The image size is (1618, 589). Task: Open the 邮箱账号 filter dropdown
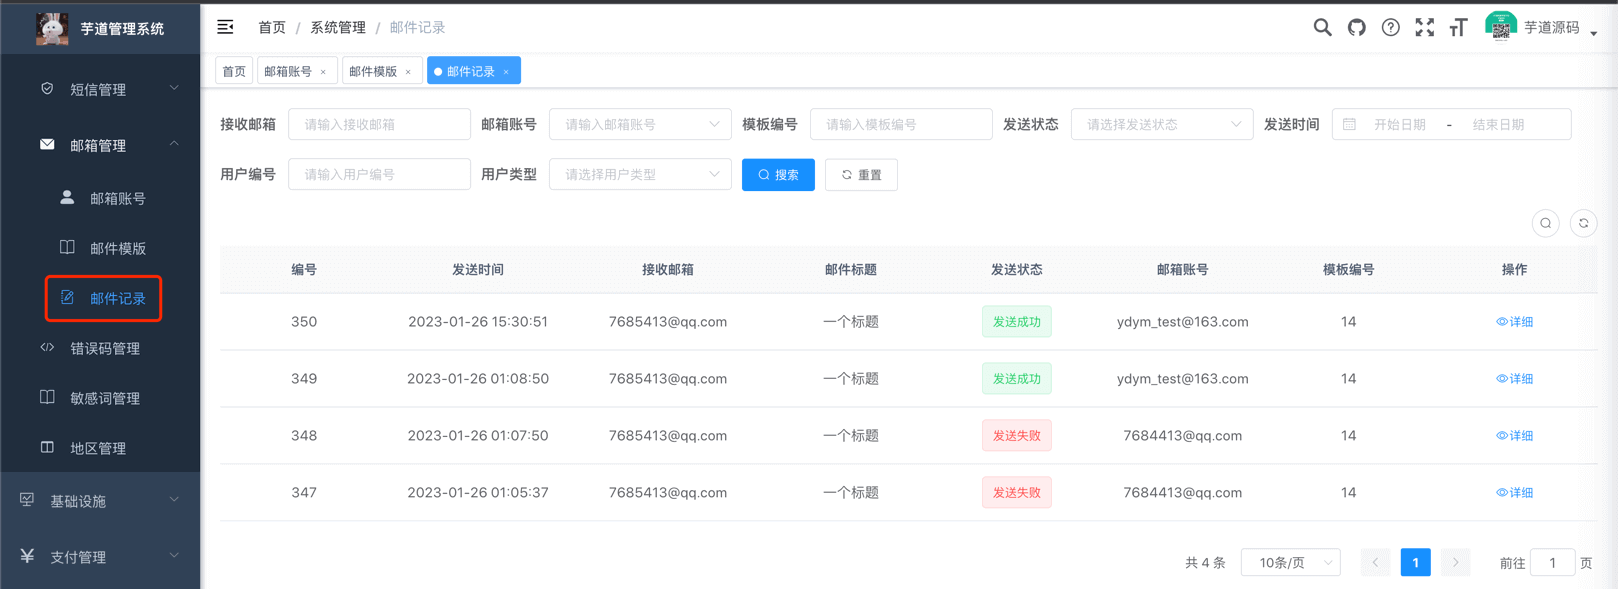[640, 125]
